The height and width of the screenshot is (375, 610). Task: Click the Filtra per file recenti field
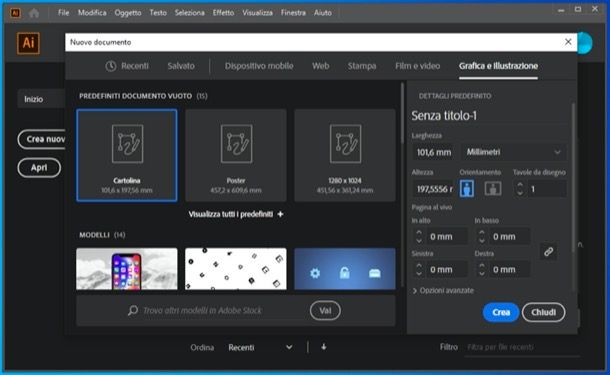pos(523,347)
